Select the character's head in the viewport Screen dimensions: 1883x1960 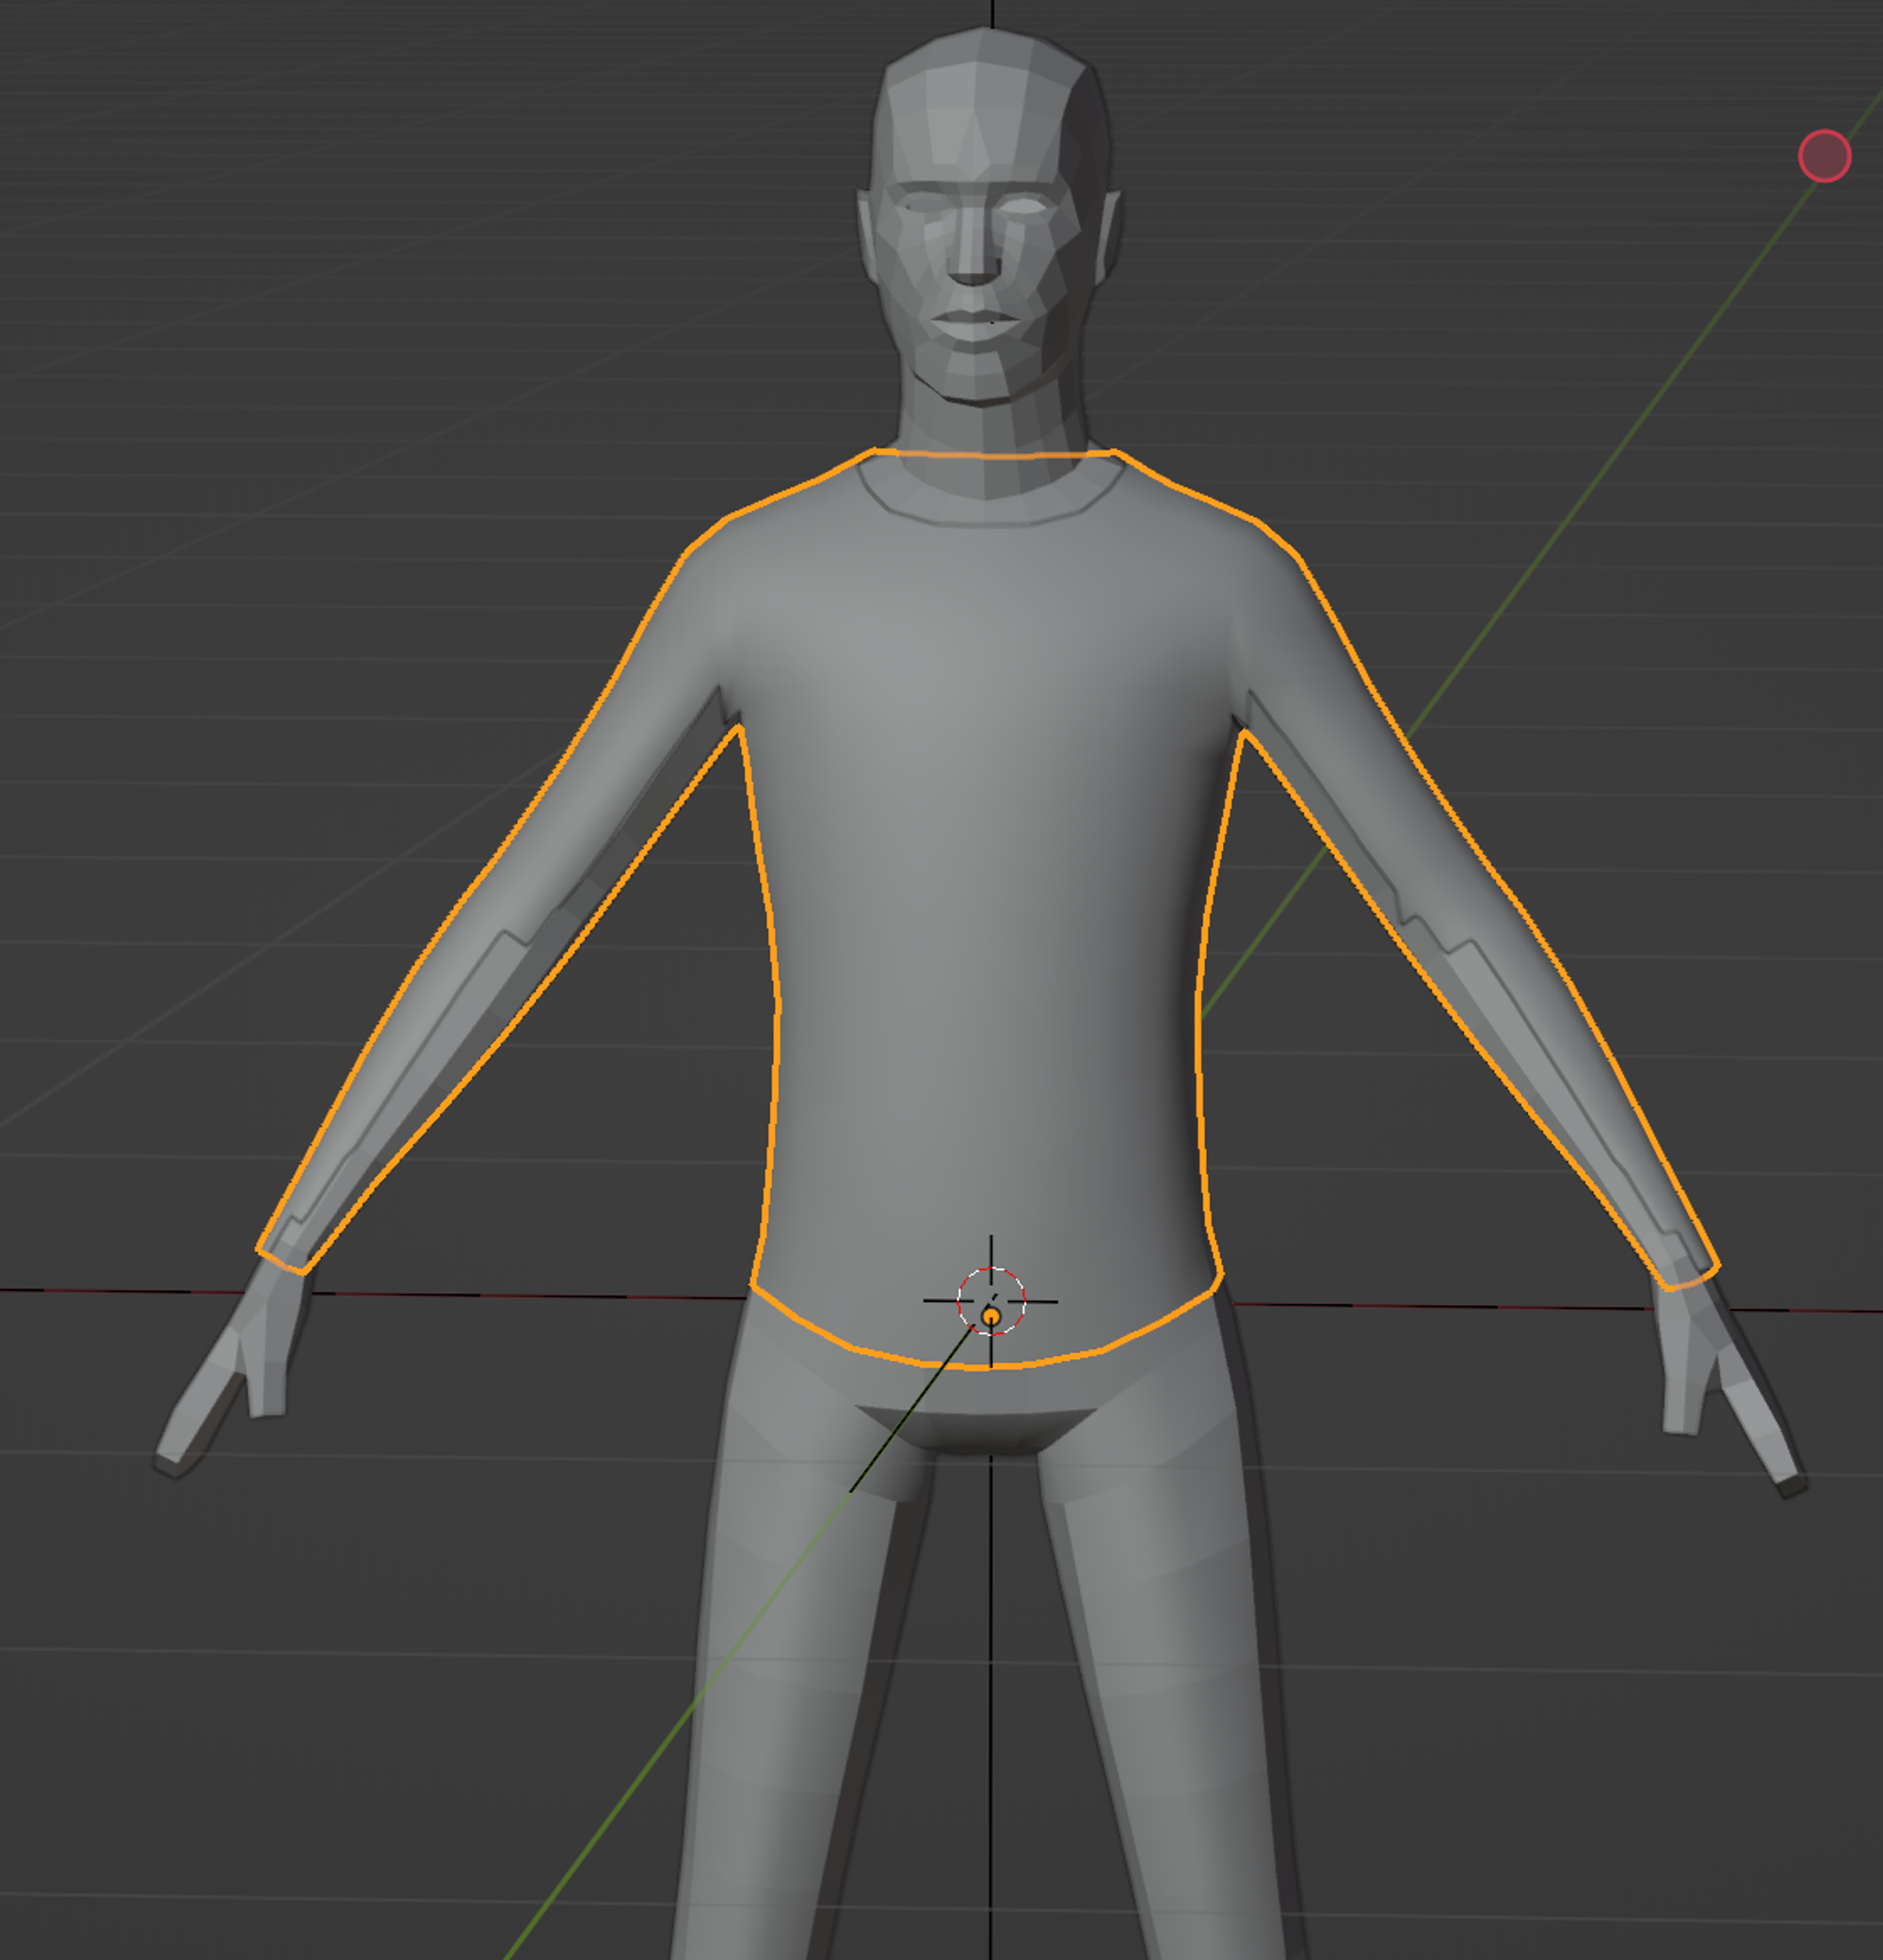coord(990,220)
